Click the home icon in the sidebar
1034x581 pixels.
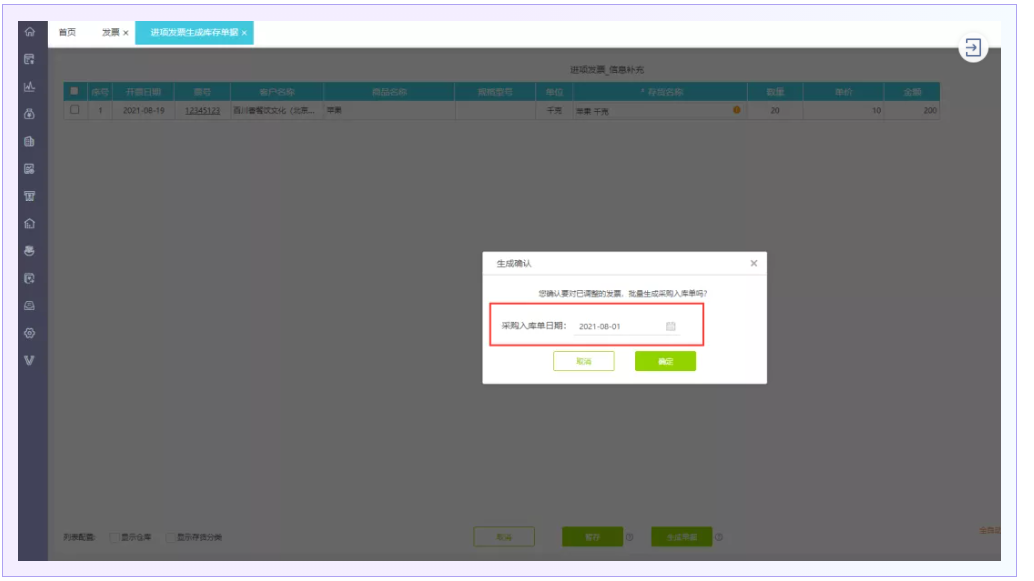(30, 32)
